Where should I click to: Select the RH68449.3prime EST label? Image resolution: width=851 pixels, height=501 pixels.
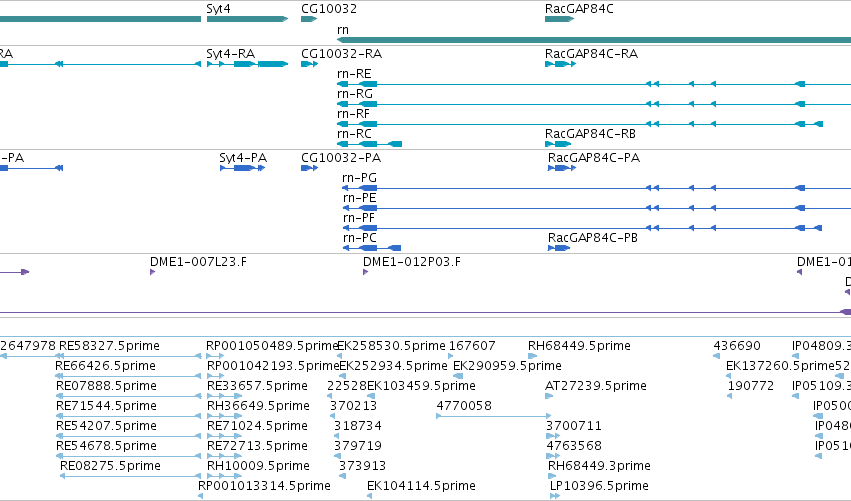pos(599,466)
